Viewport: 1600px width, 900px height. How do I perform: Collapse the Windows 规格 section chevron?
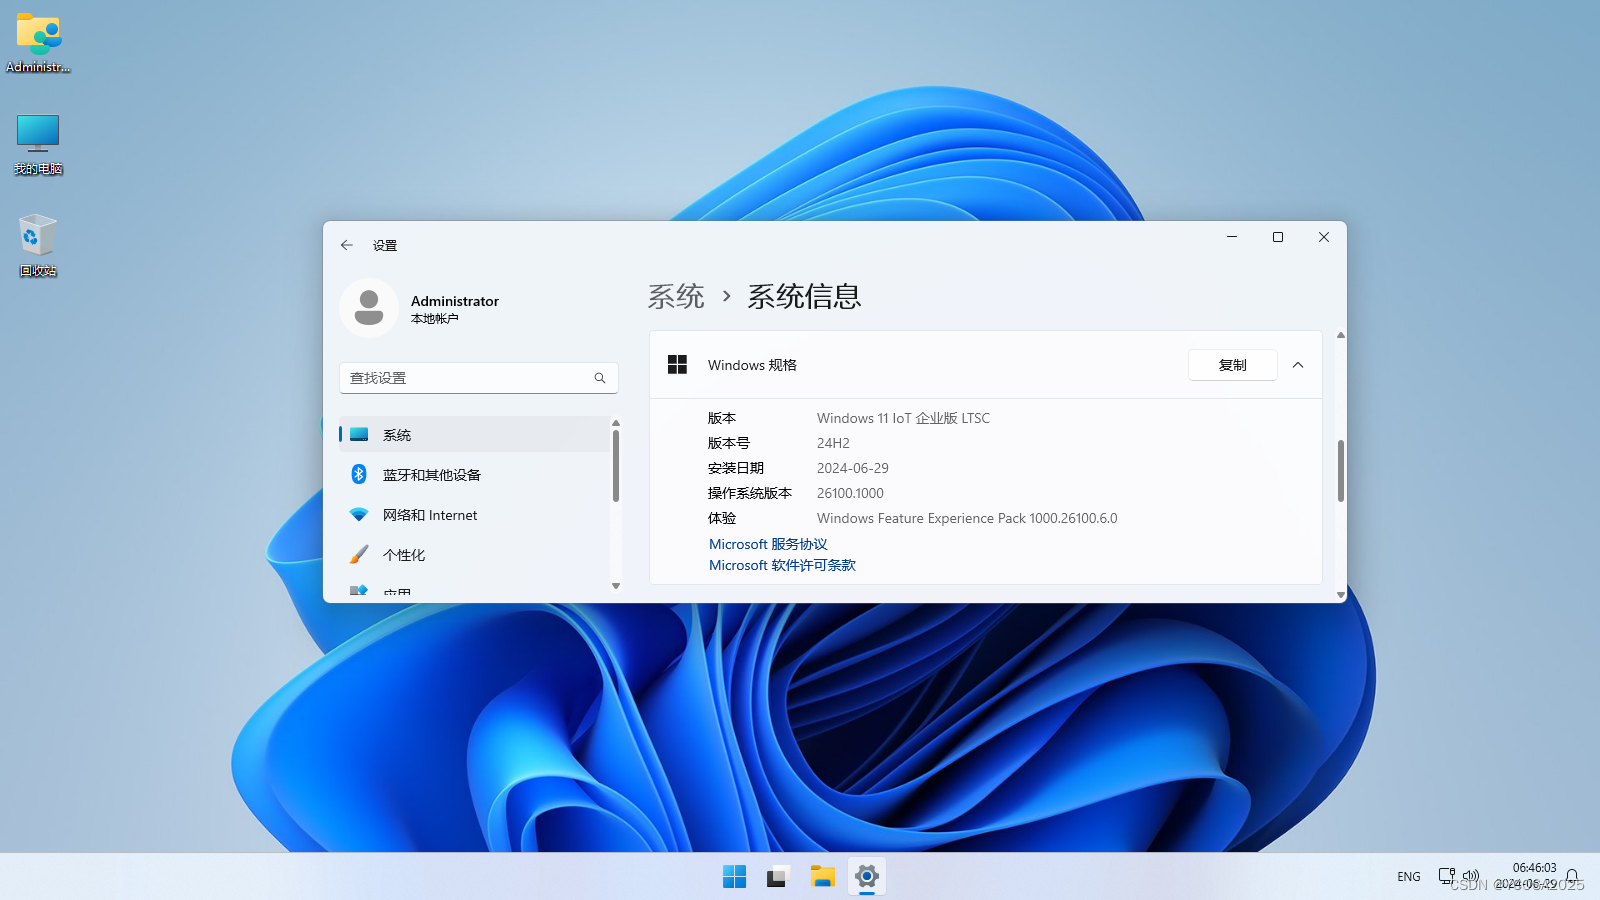pos(1298,365)
